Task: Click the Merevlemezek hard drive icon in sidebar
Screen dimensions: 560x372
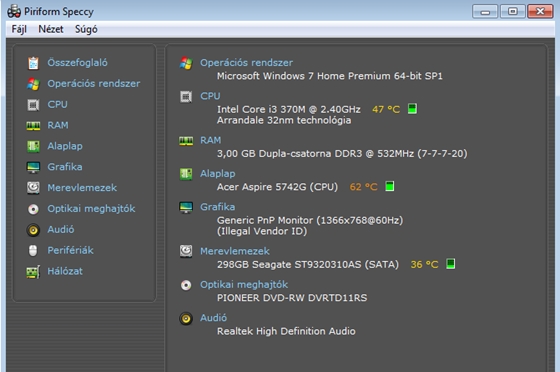Action: click(33, 188)
